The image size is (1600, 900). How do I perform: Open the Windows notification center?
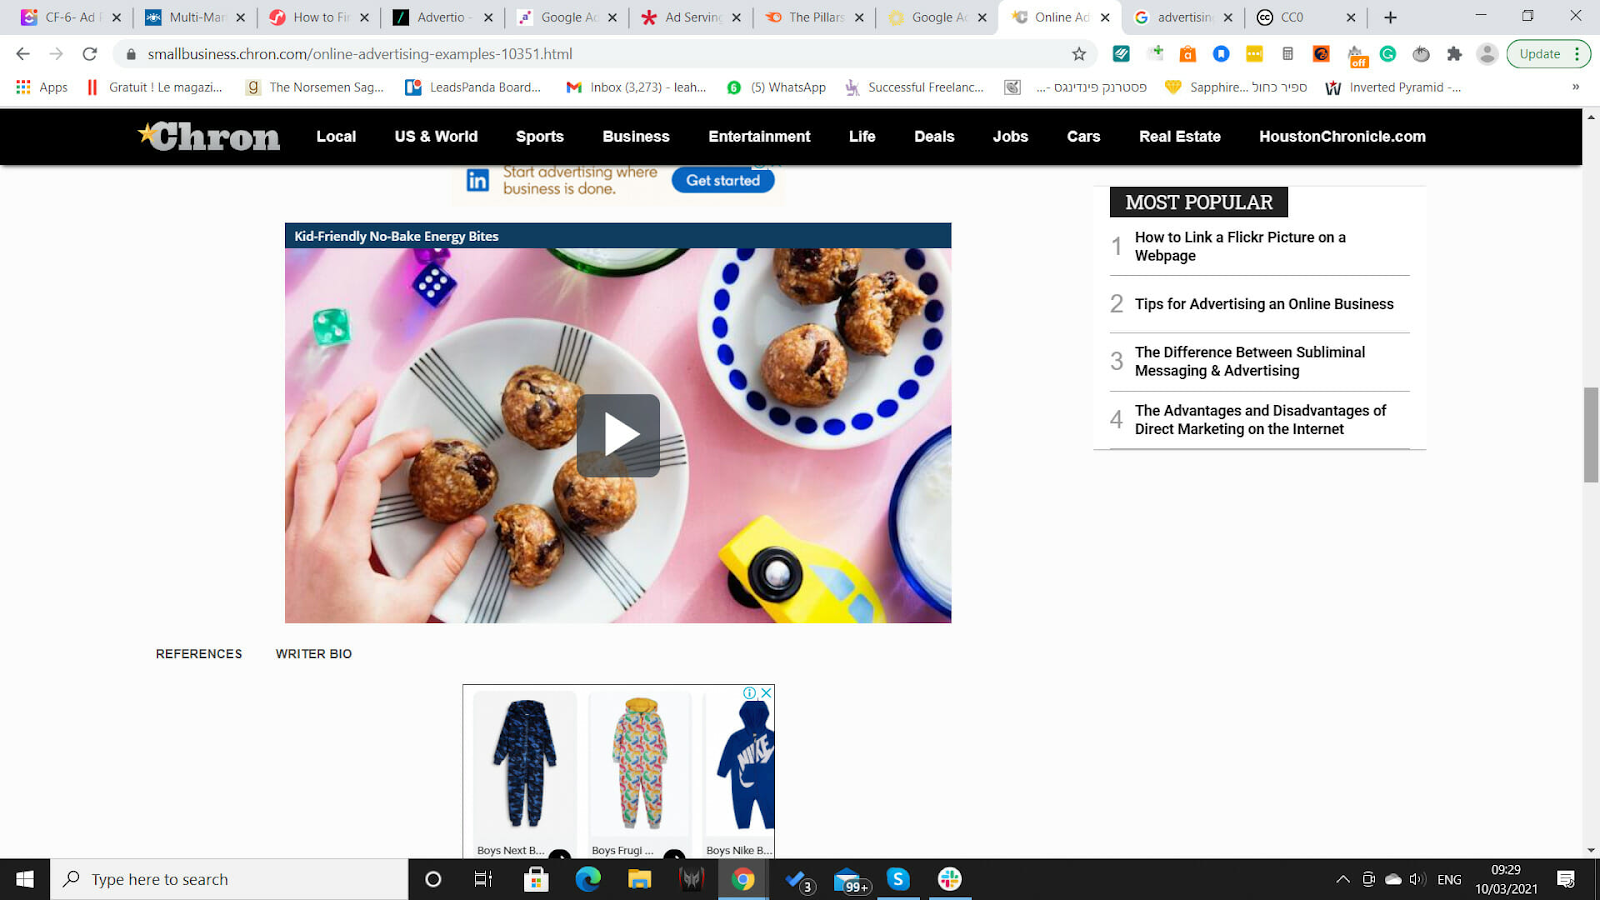click(1566, 879)
